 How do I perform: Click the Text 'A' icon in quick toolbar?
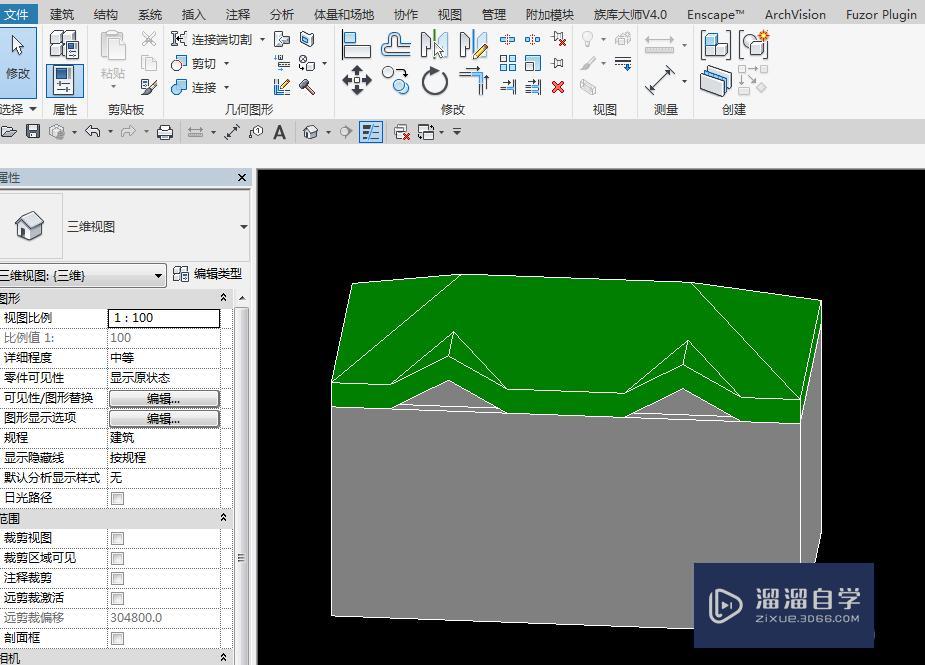[x=280, y=132]
